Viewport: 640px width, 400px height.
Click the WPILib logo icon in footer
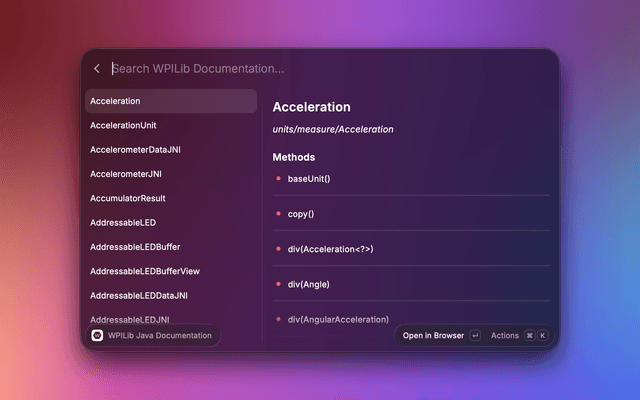coord(97,336)
